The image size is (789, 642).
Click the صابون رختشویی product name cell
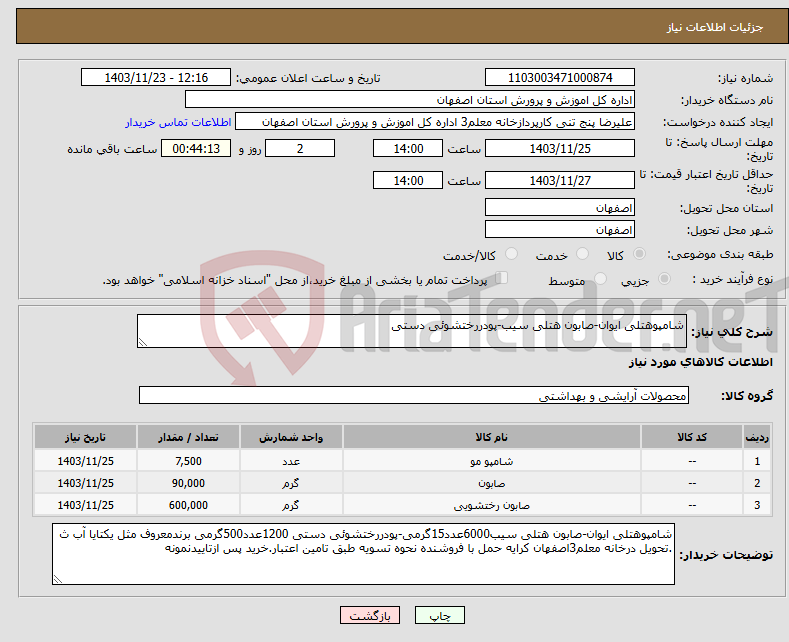(x=492, y=505)
